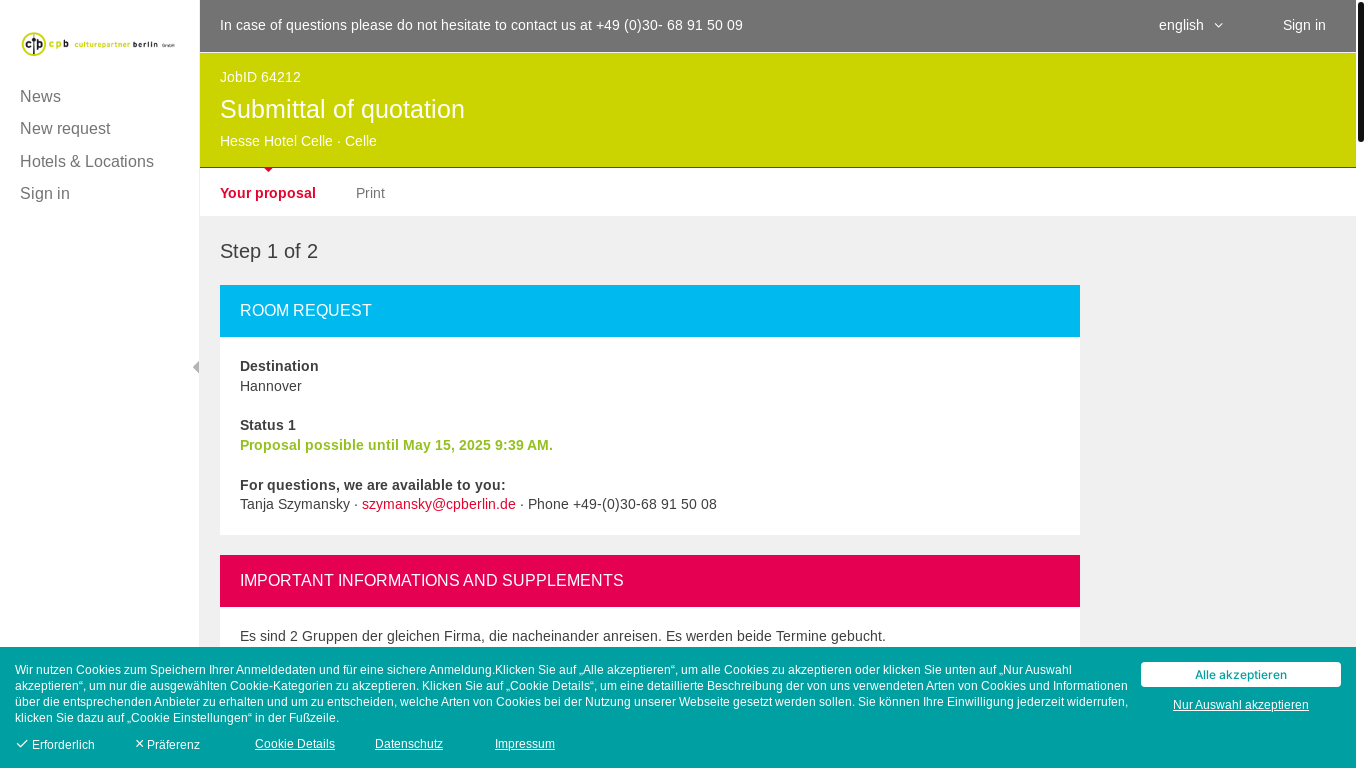
Task: Sign in from the top bar
Action: click(1304, 25)
